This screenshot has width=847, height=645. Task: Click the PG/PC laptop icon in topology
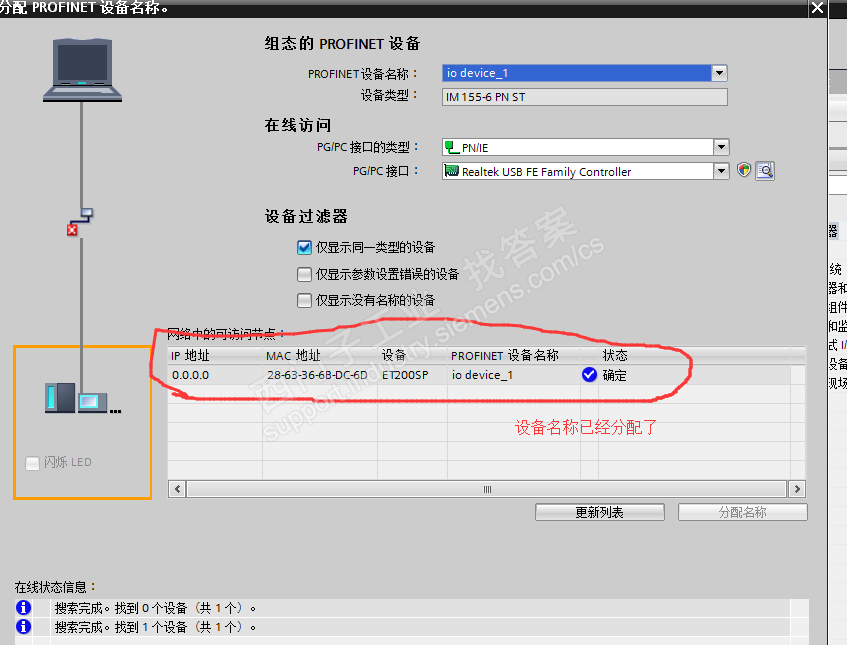(x=82, y=70)
